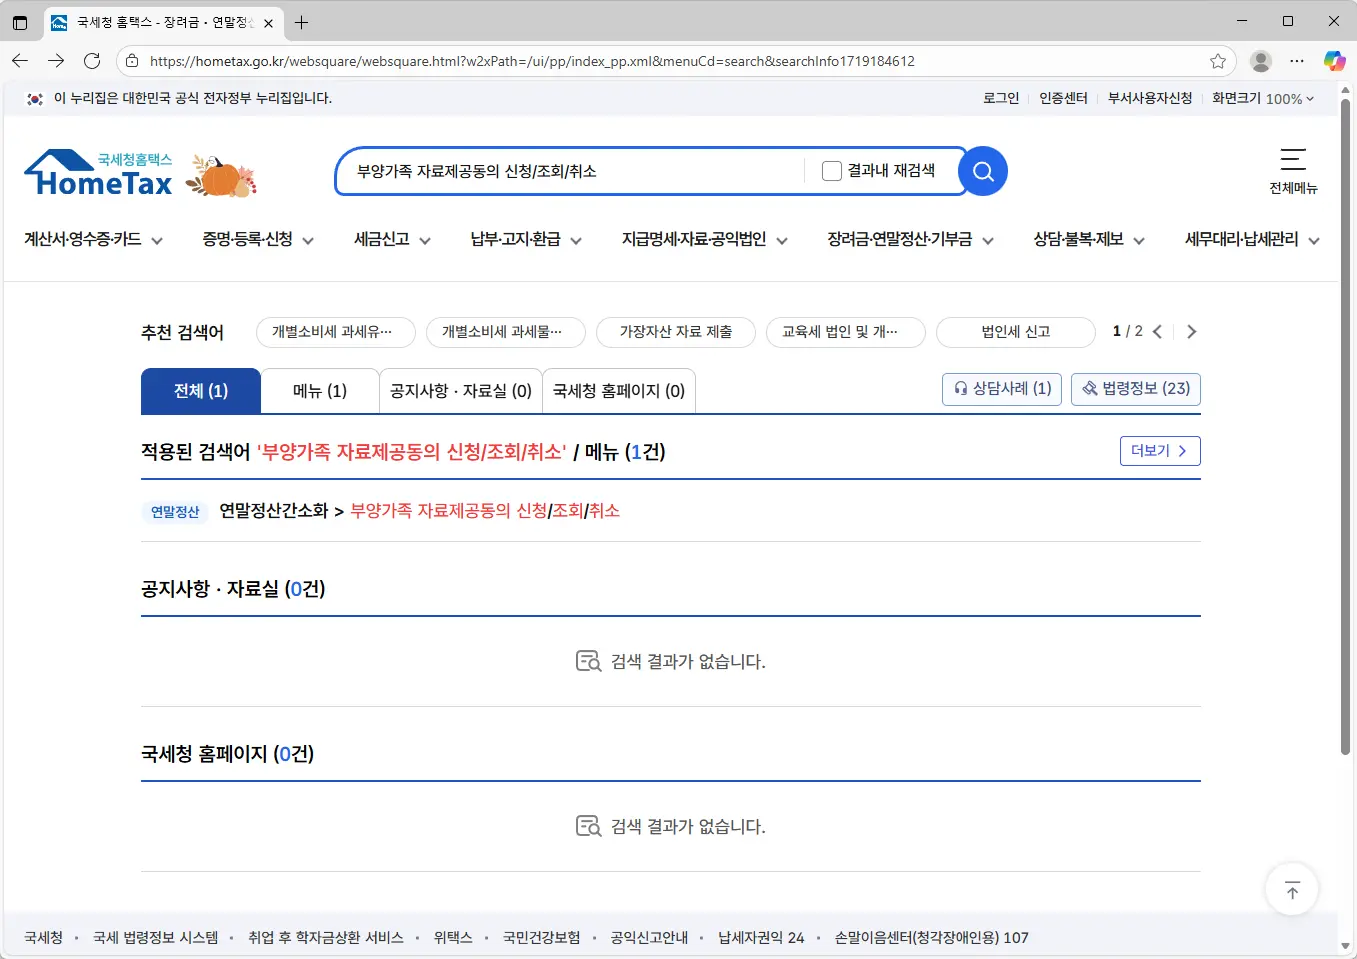
Task: Click the browser refresh icon
Action: pyautogui.click(x=93, y=60)
